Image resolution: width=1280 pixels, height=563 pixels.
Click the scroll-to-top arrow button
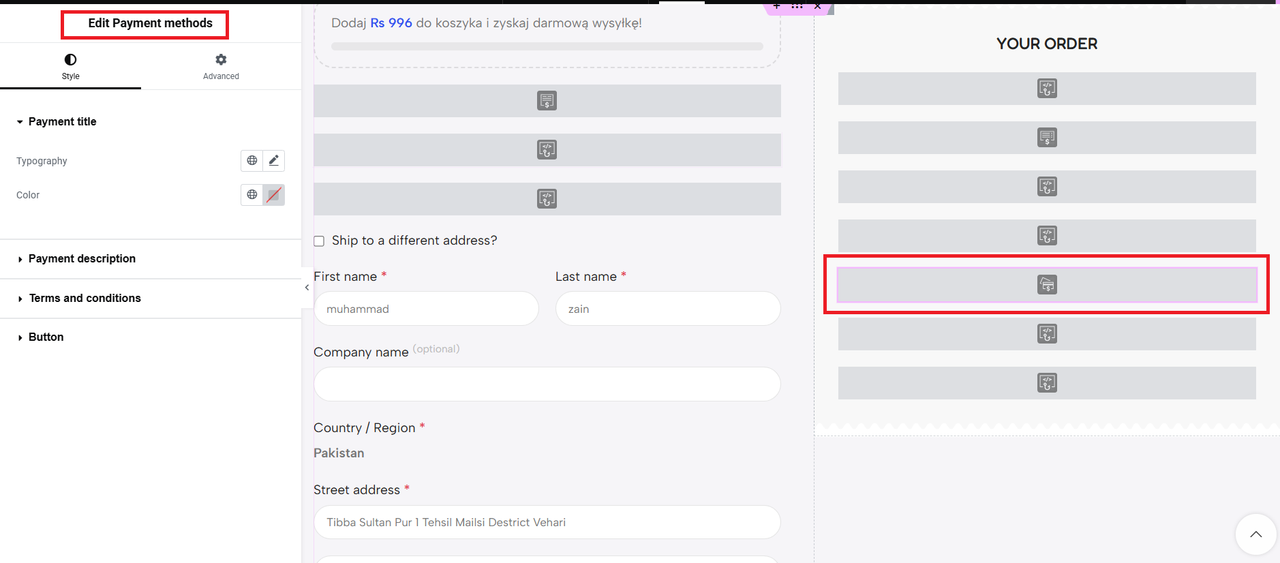click(1255, 535)
